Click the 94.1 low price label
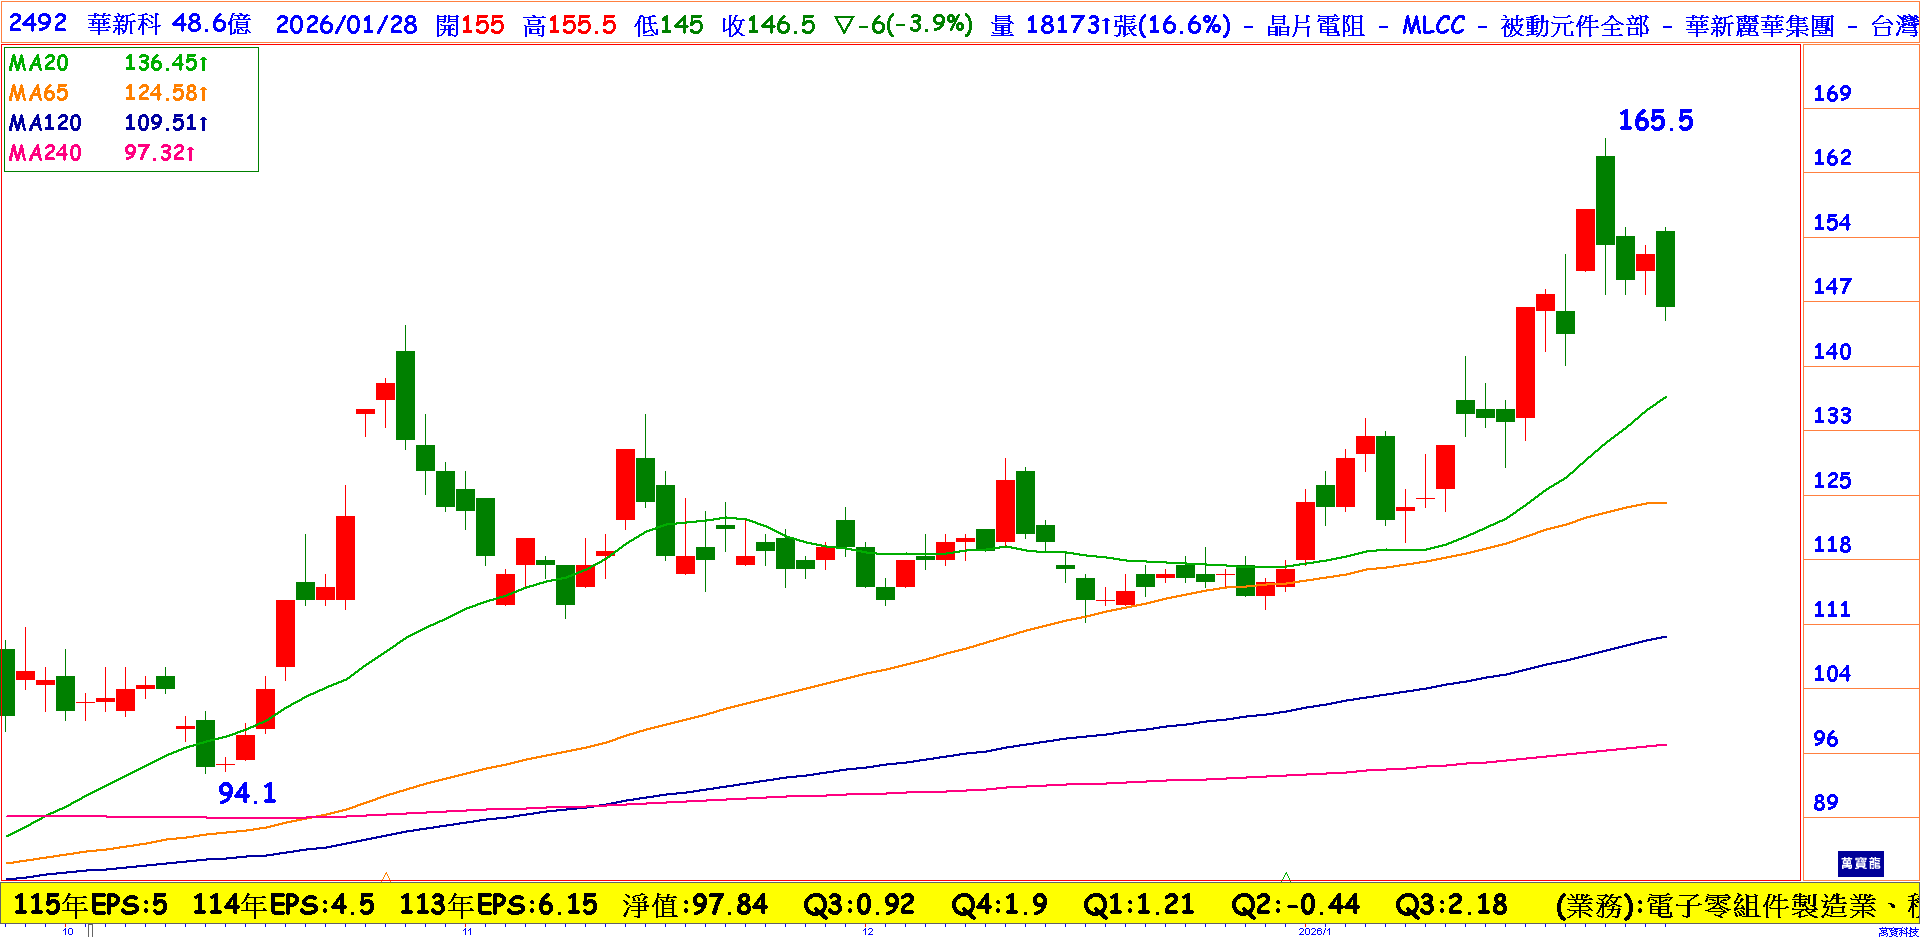Image resolution: width=1920 pixels, height=937 pixels. click(247, 793)
